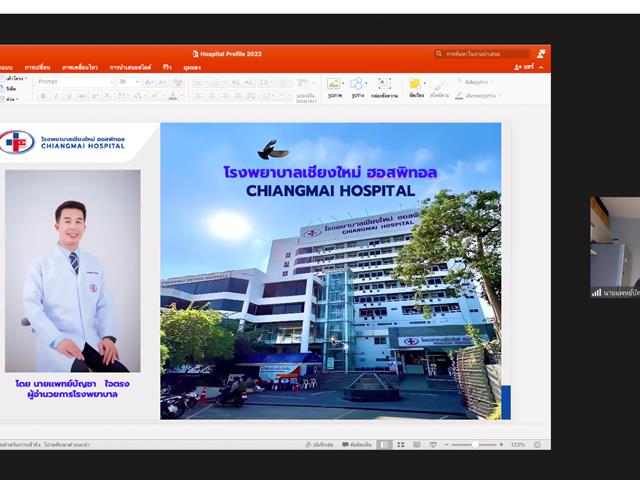Click the participant video thumbnail
The height and width of the screenshot is (480, 640).
(x=615, y=247)
